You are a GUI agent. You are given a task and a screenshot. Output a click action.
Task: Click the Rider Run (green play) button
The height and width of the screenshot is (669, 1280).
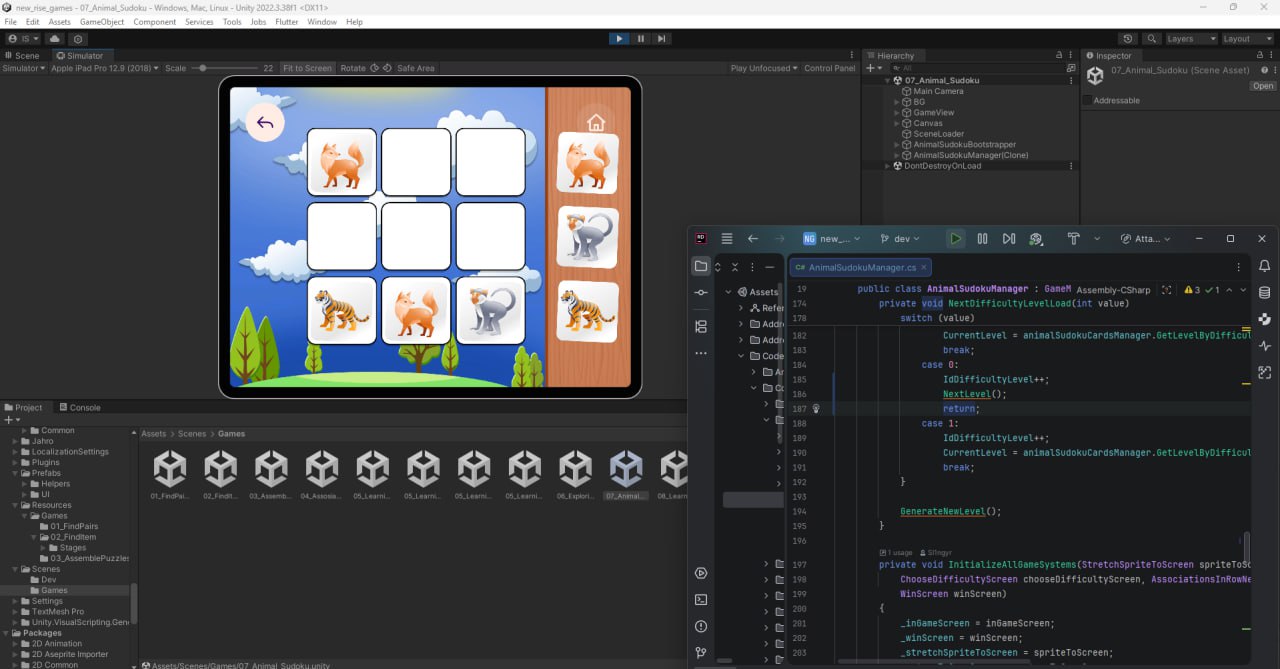[955, 239]
